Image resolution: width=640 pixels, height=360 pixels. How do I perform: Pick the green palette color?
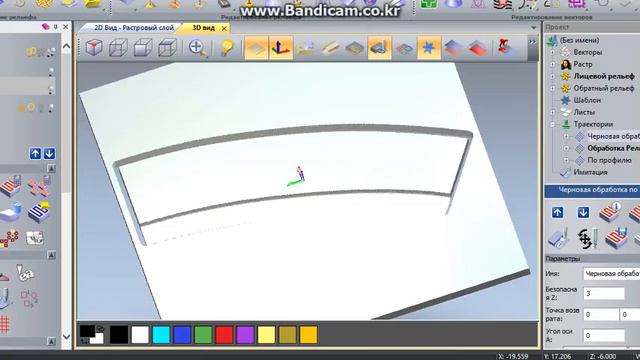(x=203, y=335)
